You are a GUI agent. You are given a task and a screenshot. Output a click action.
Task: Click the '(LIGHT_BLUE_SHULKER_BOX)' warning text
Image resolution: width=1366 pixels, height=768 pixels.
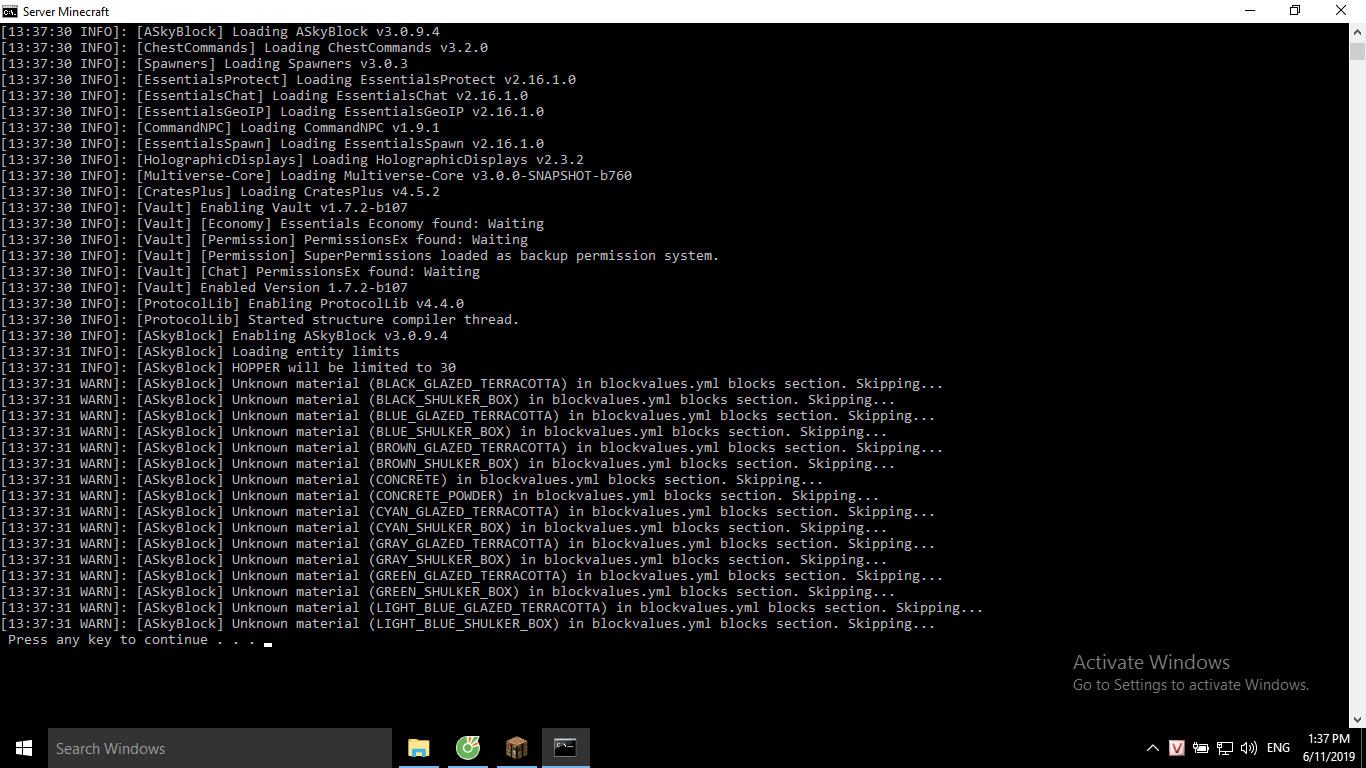[x=464, y=624]
